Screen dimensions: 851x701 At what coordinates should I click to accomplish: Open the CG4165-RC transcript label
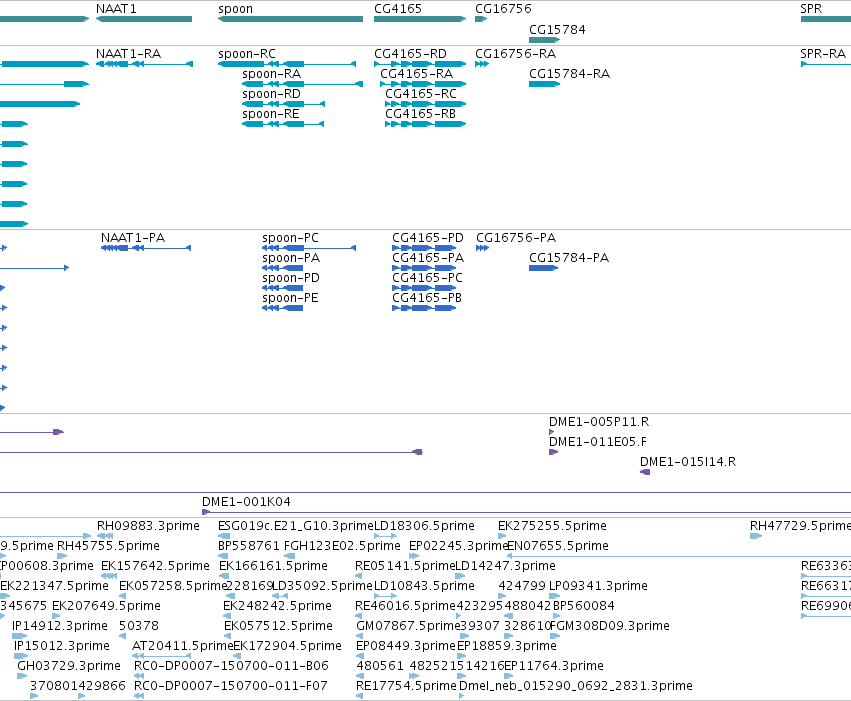421,94
